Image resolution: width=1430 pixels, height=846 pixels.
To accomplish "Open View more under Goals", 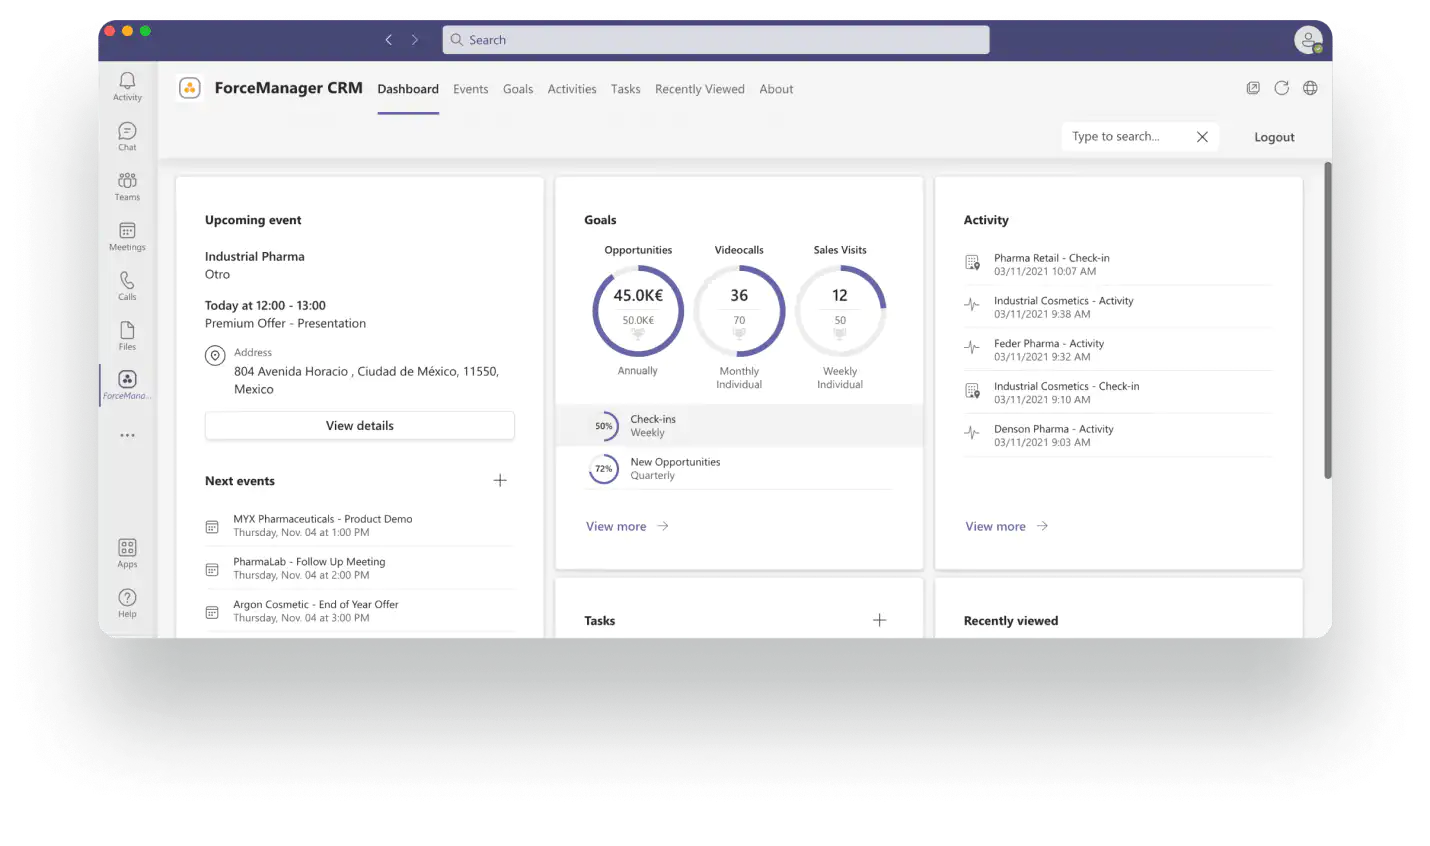I will [x=627, y=526].
